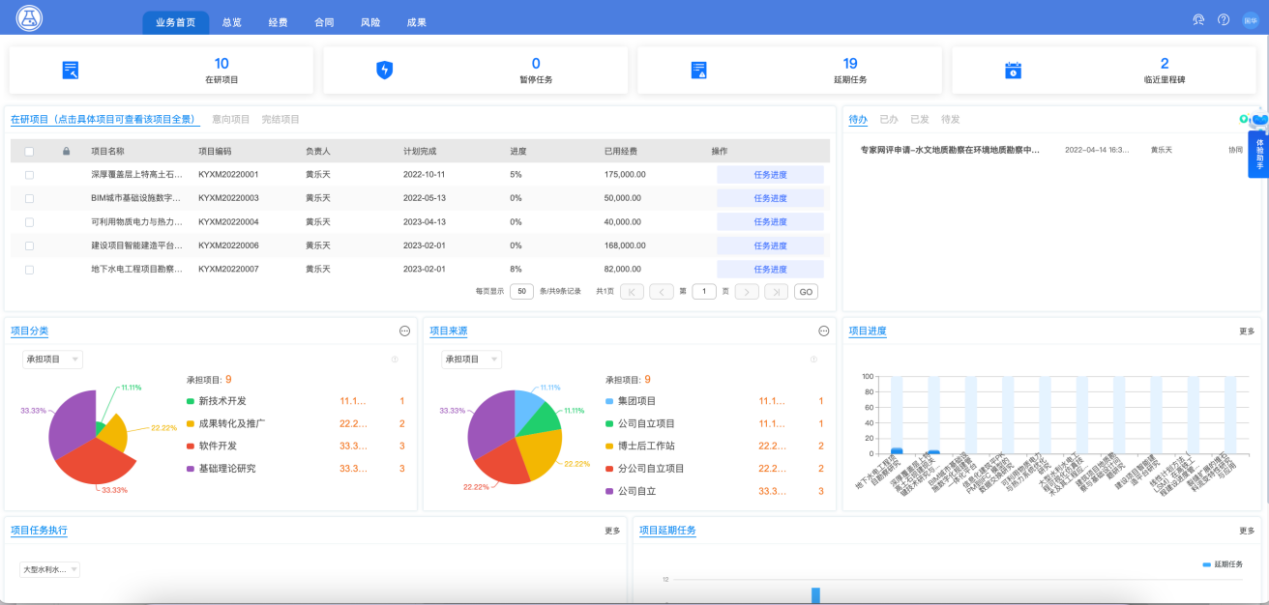1269x605 pixels.
Task: Expand the 承担项目 dropdown in 项目分类
Action: tap(52, 359)
